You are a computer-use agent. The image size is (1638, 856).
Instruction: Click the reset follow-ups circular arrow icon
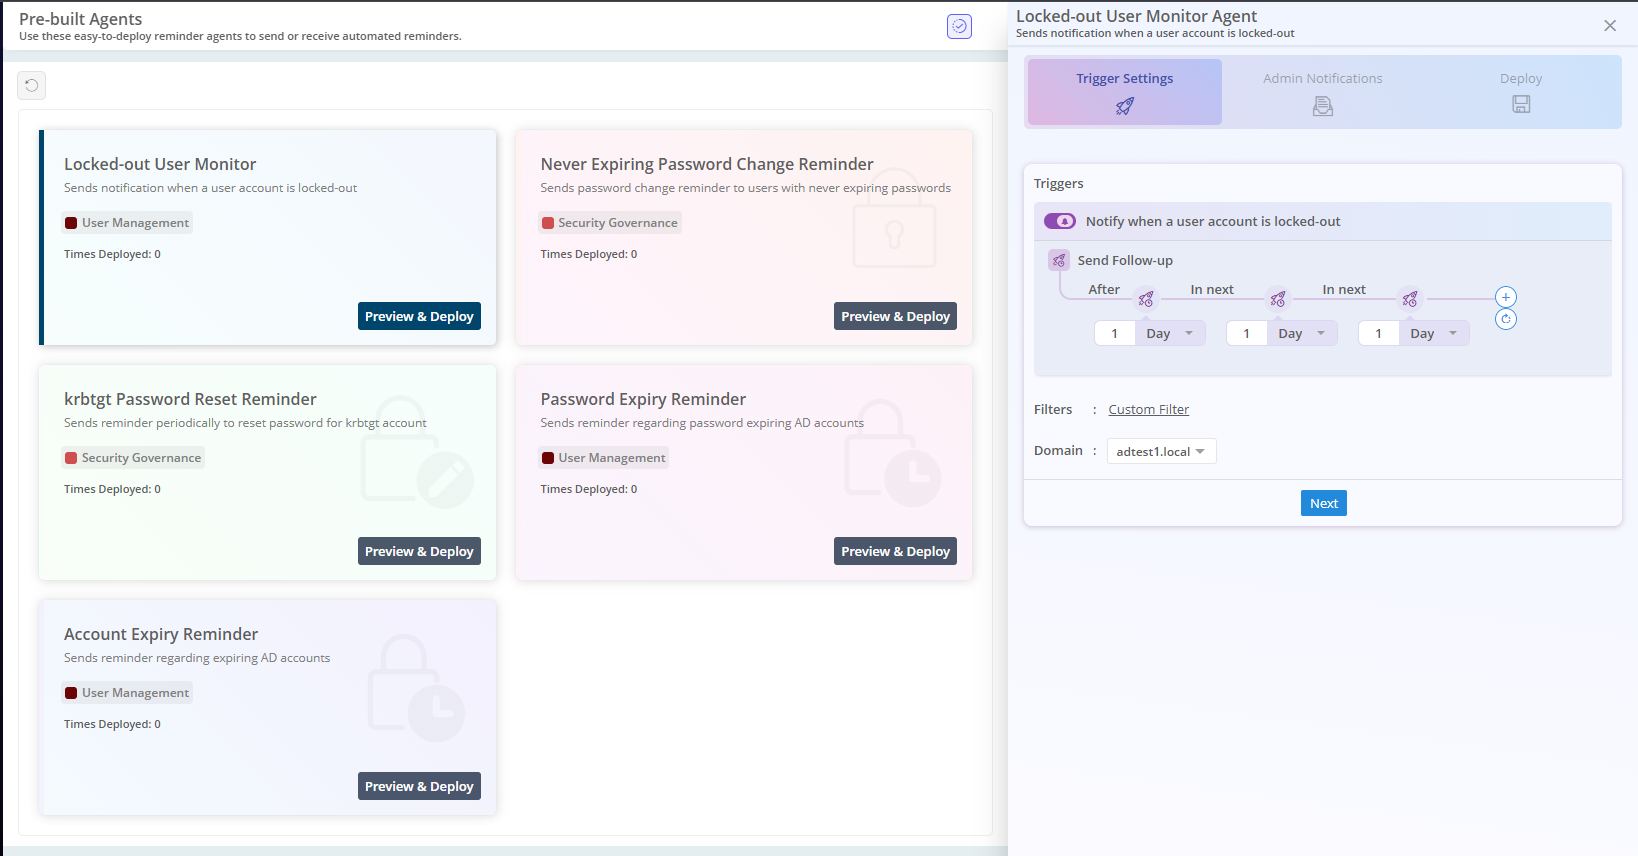point(1505,319)
